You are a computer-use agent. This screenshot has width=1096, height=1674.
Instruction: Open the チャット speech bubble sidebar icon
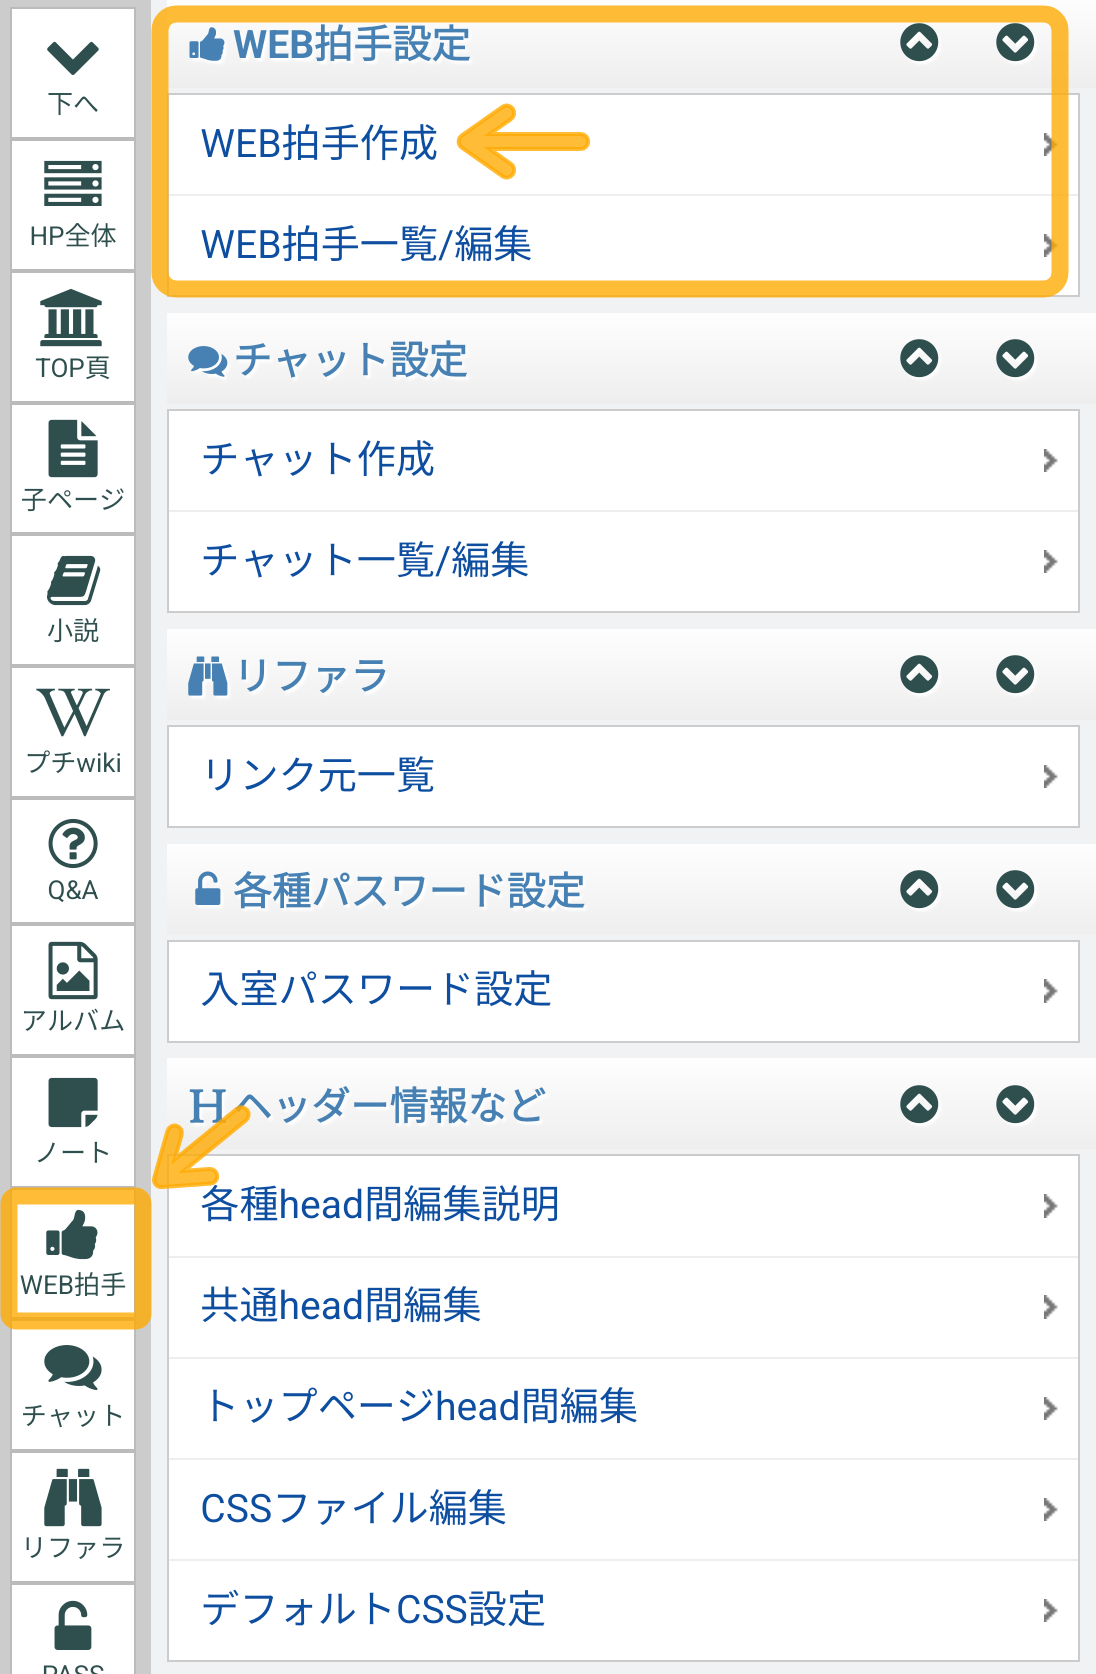pyautogui.click(x=73, y=1385)
